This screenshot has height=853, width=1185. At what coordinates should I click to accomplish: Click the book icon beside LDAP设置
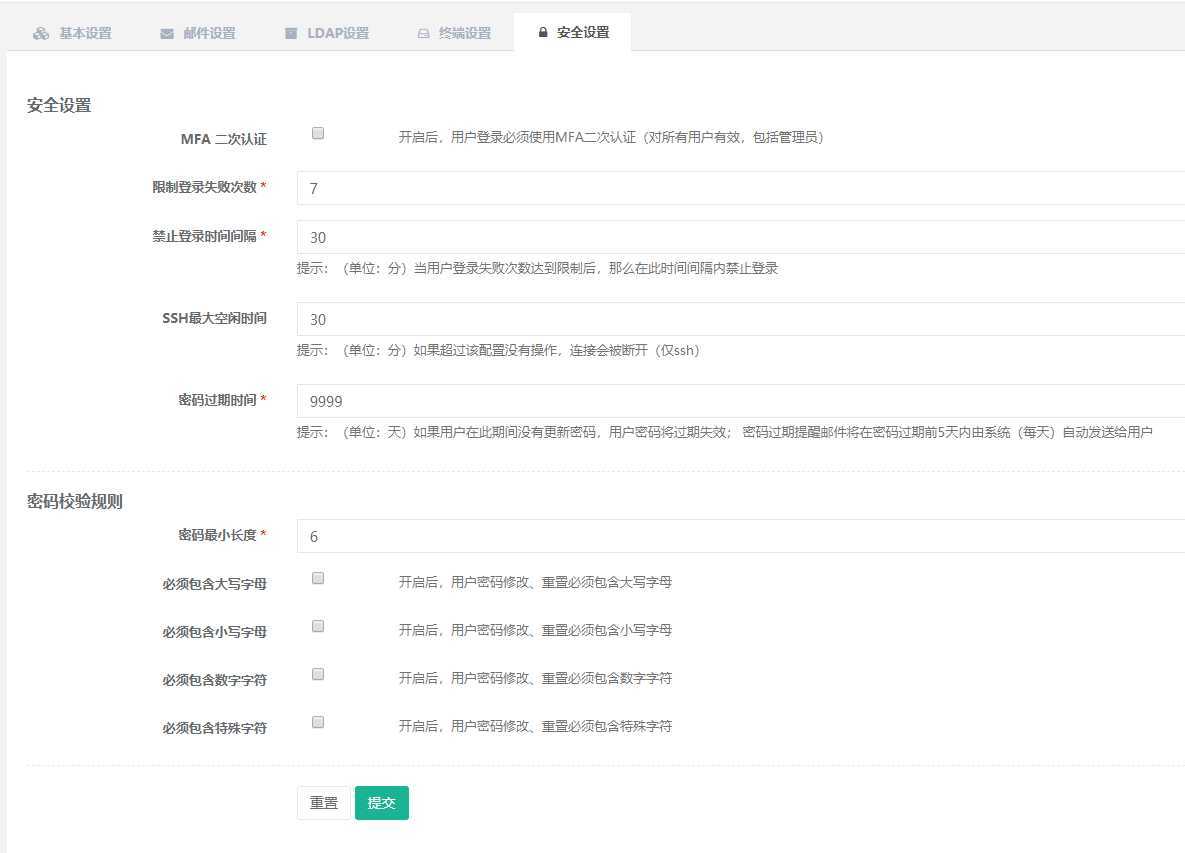291,33
